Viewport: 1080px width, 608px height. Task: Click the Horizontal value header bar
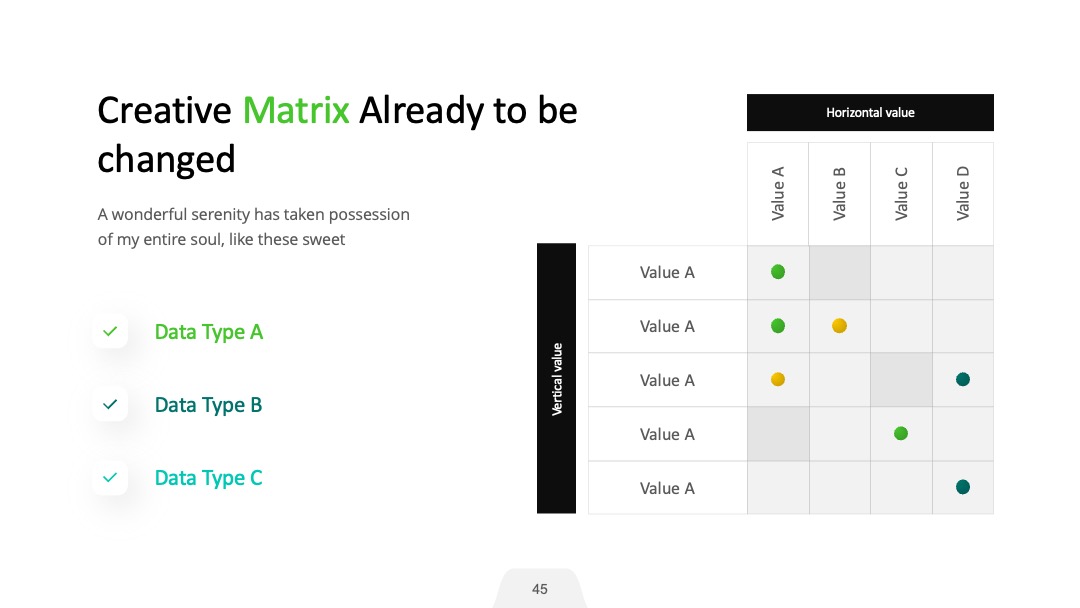pyautogui.click(x=870, y=112)
